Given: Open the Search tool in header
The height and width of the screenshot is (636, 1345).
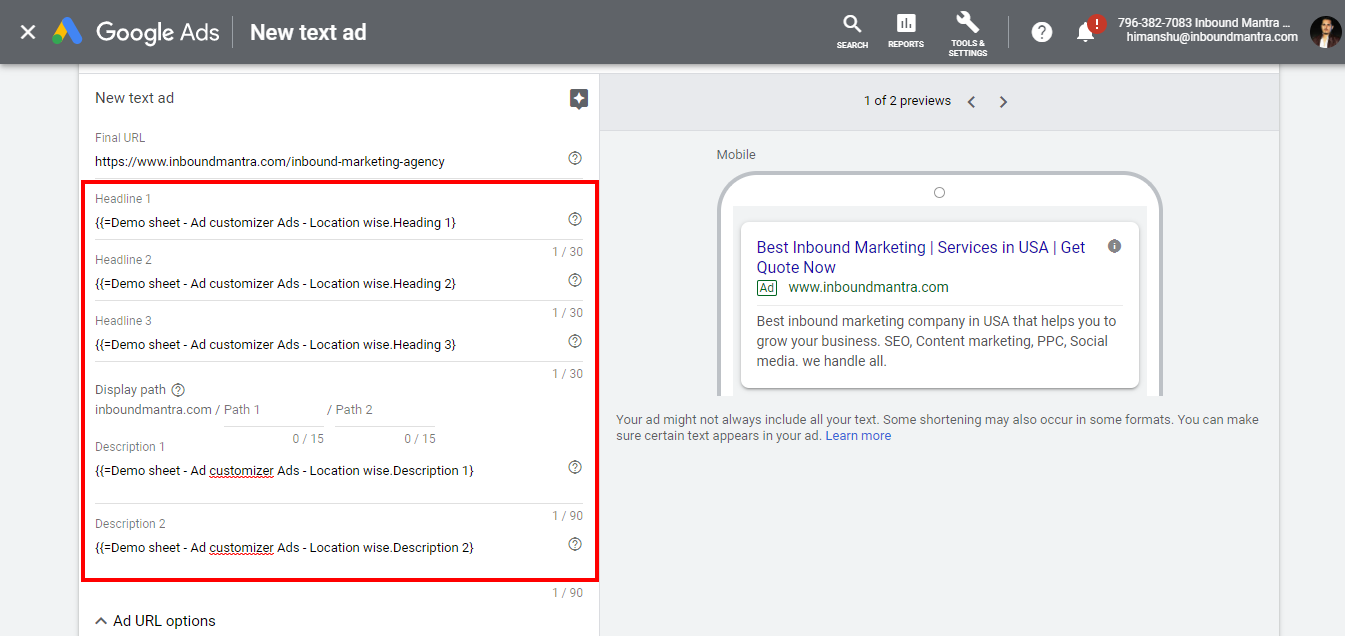Looking at the screenshot, I should pos(852,31).
